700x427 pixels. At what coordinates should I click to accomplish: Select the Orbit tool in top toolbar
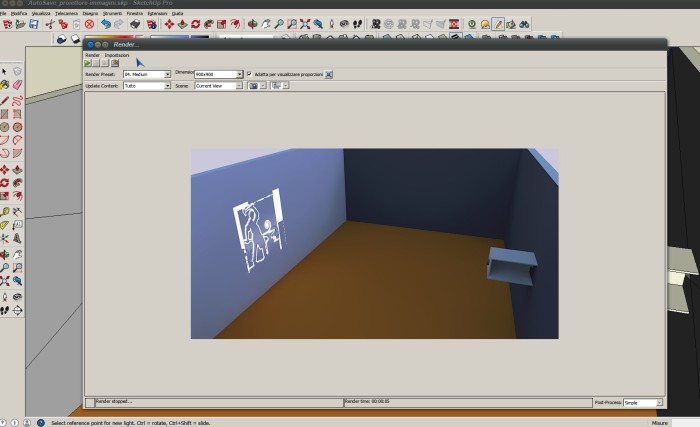click(252, 24)
